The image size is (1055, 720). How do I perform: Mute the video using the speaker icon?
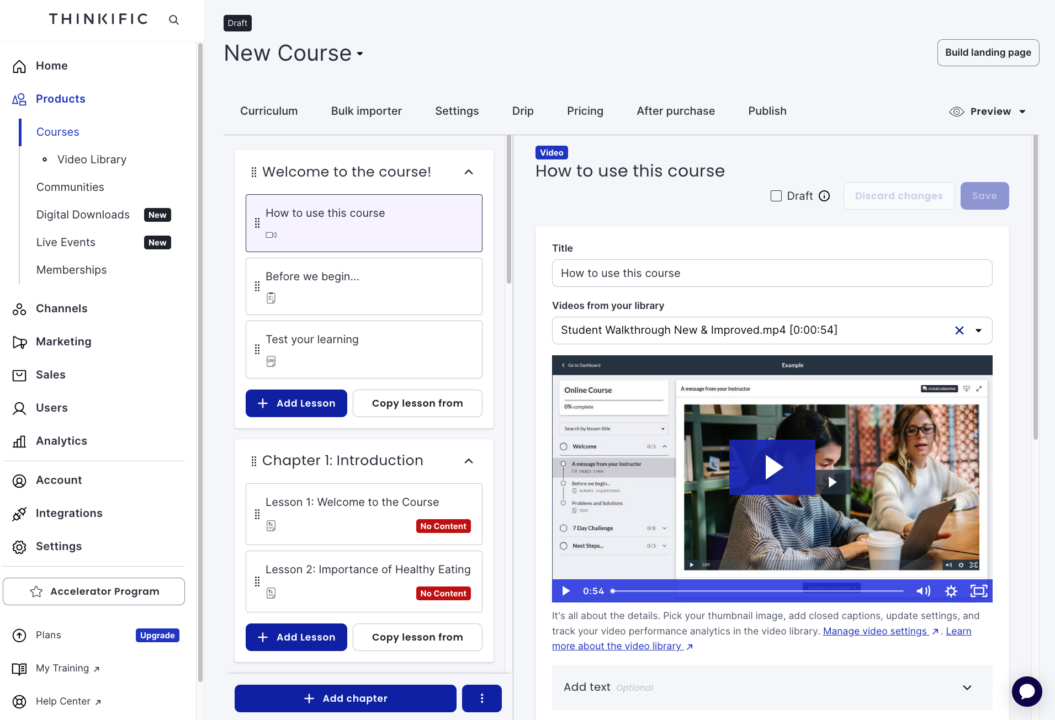[x=922, y=590]
